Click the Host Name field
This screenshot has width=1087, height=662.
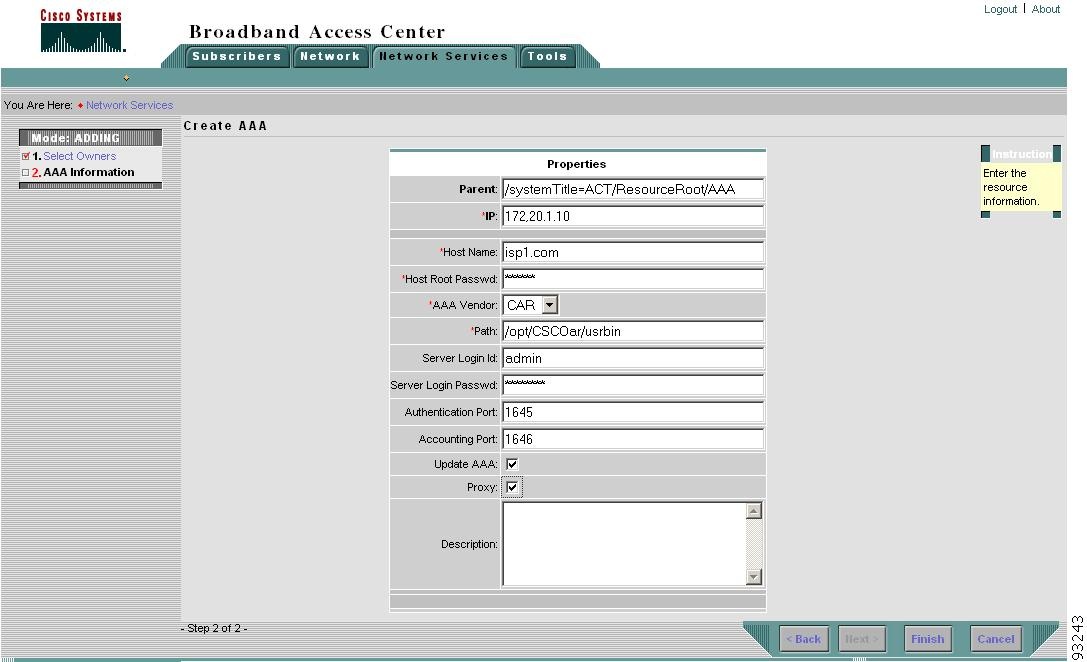coord(632,252)
